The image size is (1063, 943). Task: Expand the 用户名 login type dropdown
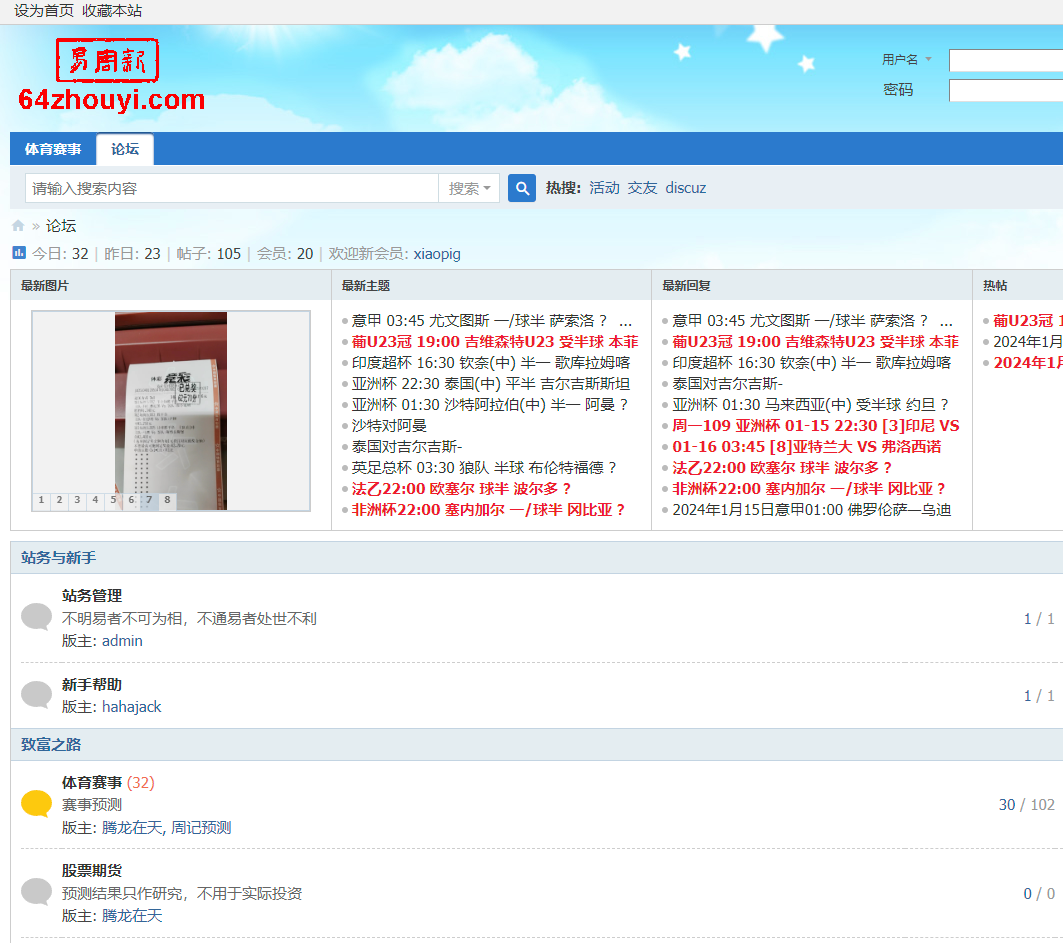(906, 60)
